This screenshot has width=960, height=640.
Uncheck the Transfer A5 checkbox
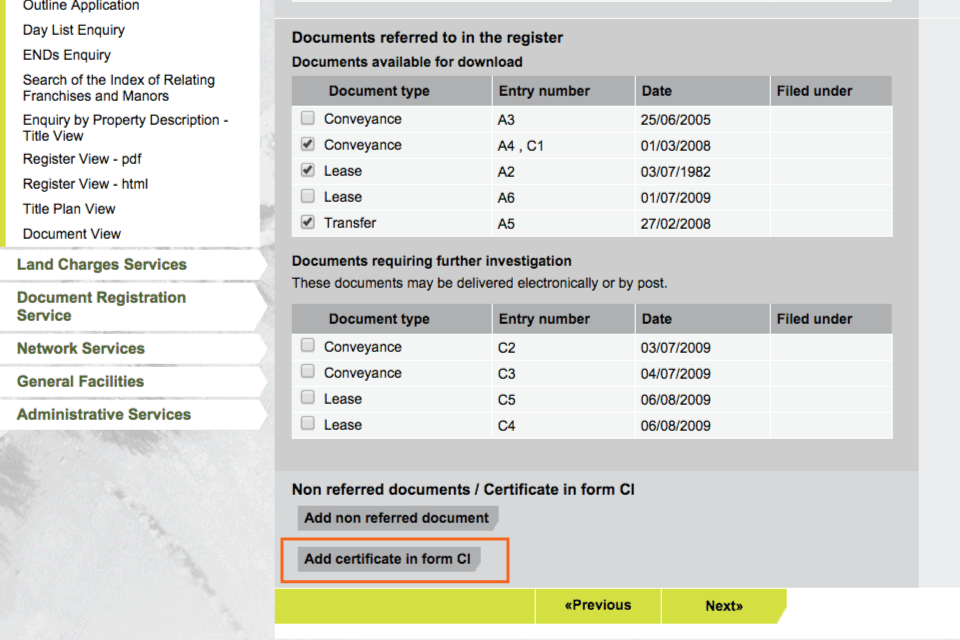(x=308, y=223)
